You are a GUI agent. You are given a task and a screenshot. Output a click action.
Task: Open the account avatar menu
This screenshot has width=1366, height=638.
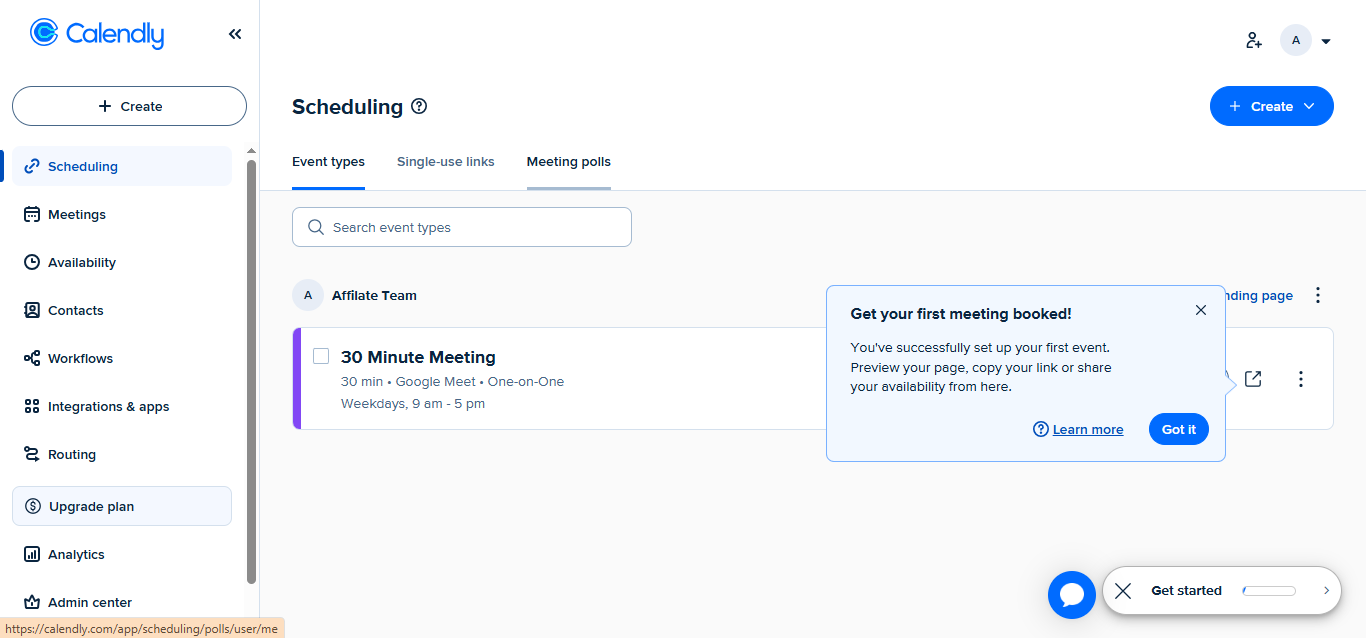click(1296, 40)
